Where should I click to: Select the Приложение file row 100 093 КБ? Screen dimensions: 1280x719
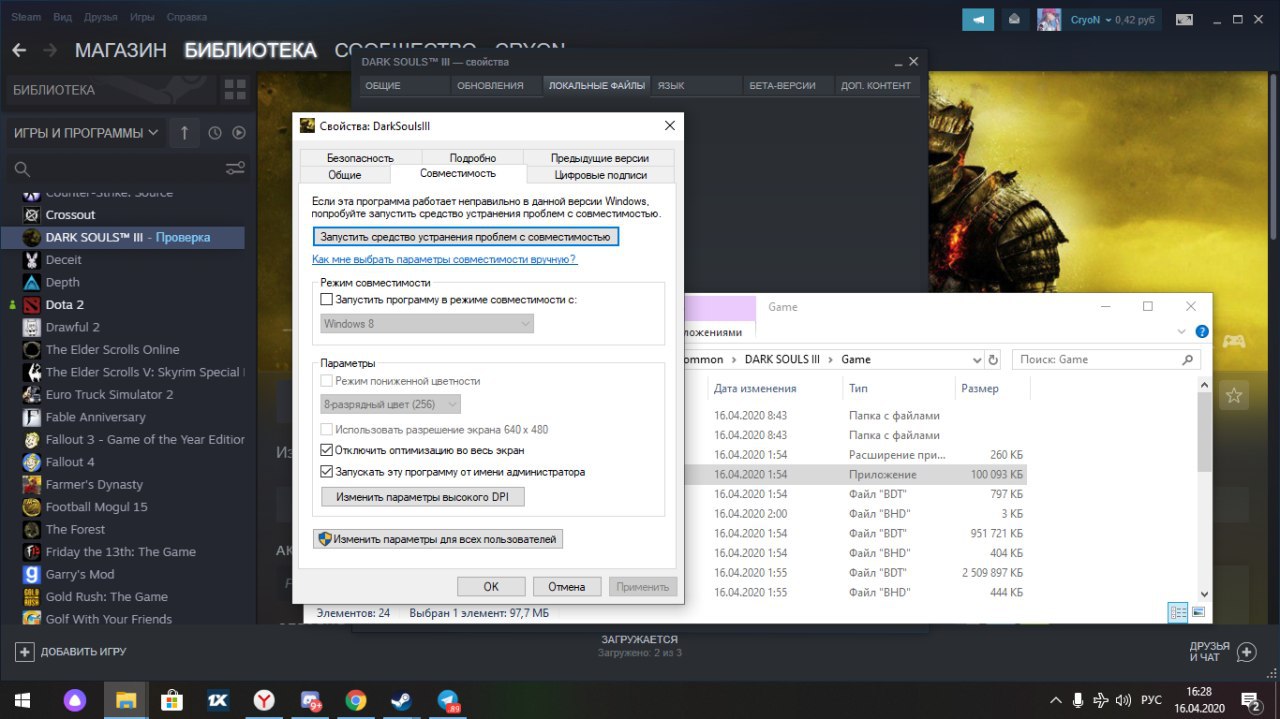pos(856,474)
